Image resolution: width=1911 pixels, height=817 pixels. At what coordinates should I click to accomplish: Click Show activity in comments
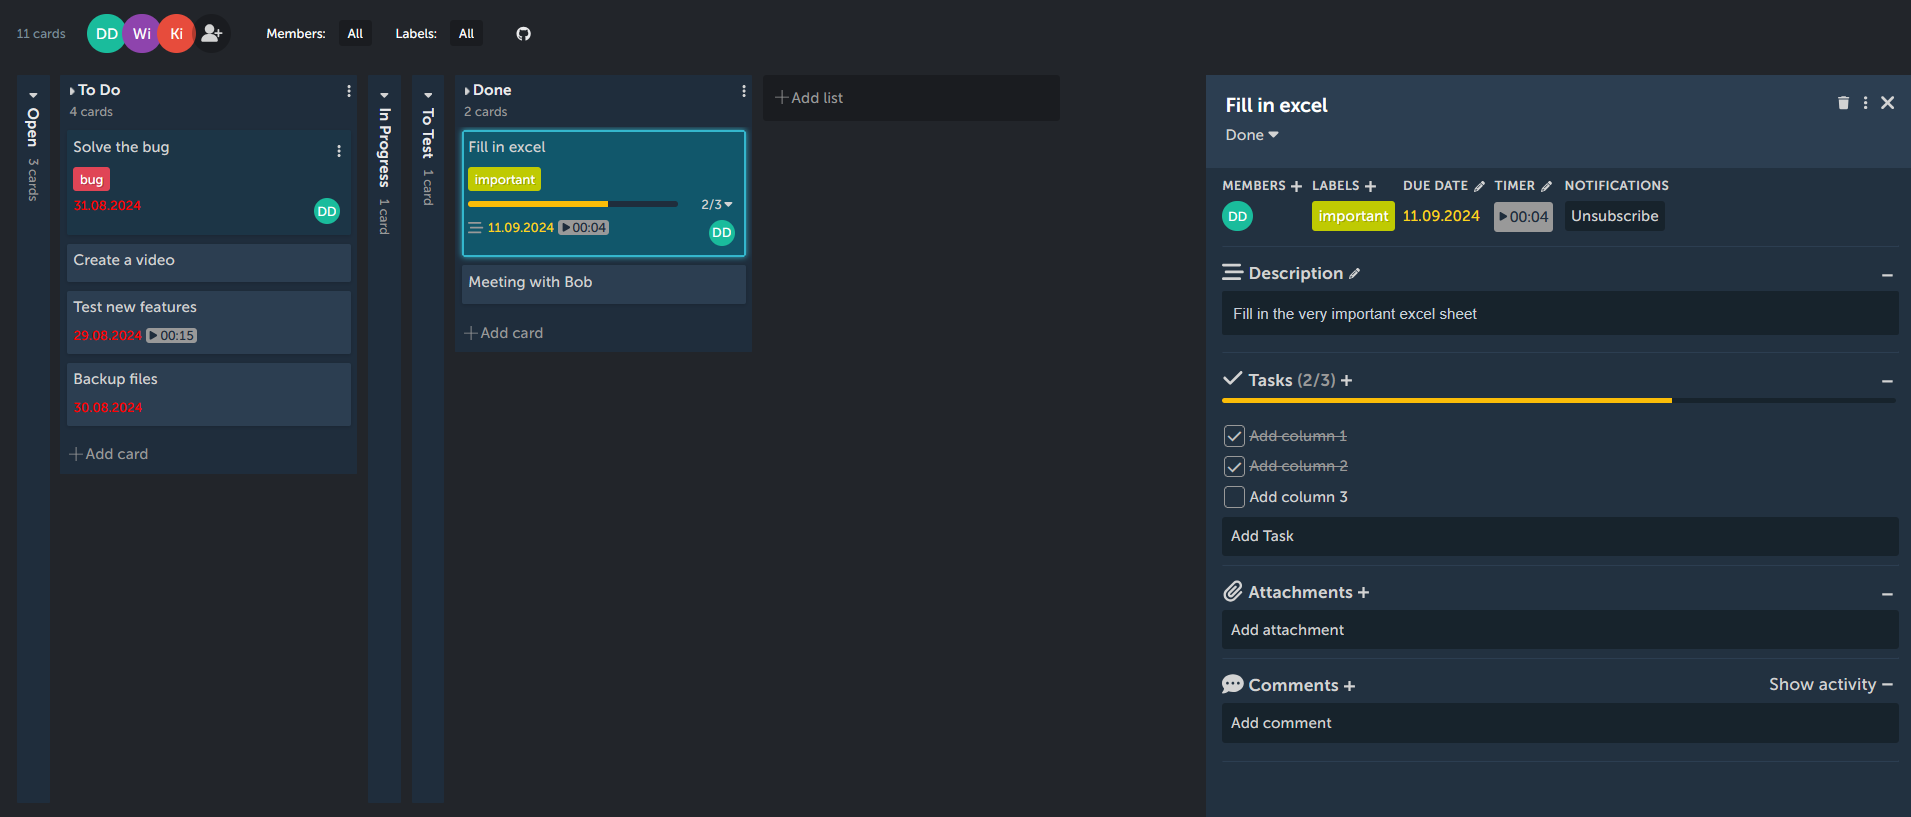tap(1822, 685)
